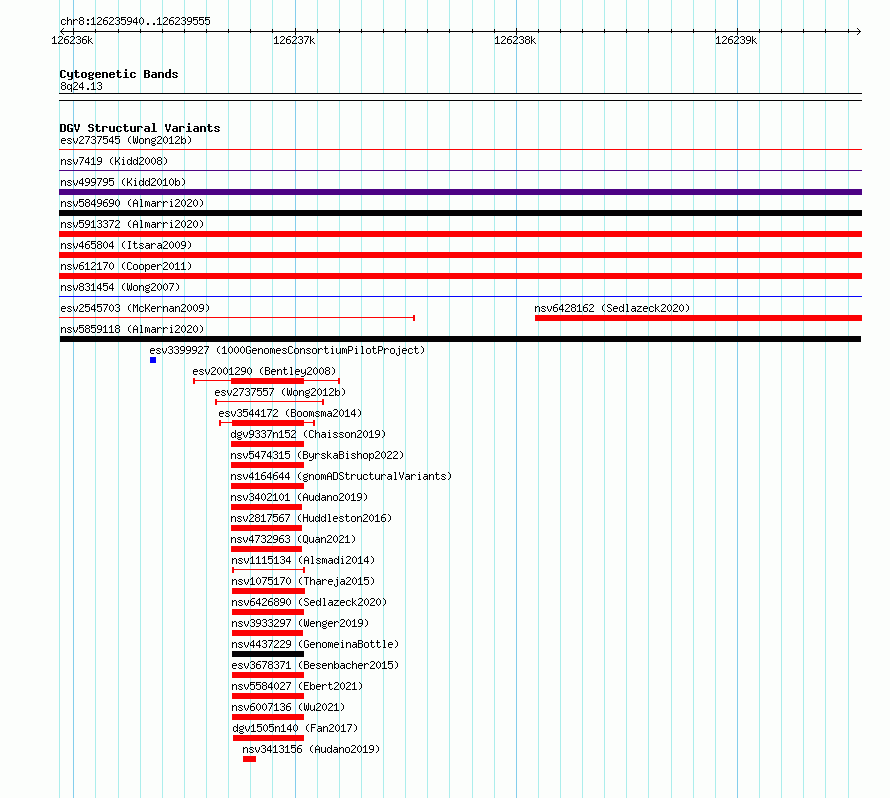Click the chr8:126235940..126239555 coordinate text
This screenshot has height=798, width=890.
(x=135, y=22)
